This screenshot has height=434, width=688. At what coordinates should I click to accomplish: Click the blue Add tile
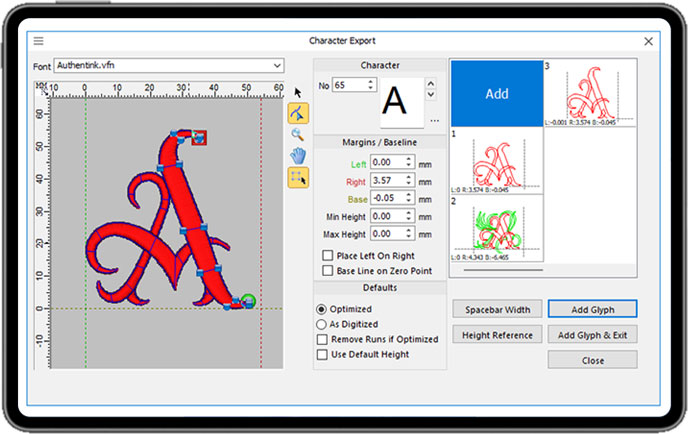[x=496, y=93]
